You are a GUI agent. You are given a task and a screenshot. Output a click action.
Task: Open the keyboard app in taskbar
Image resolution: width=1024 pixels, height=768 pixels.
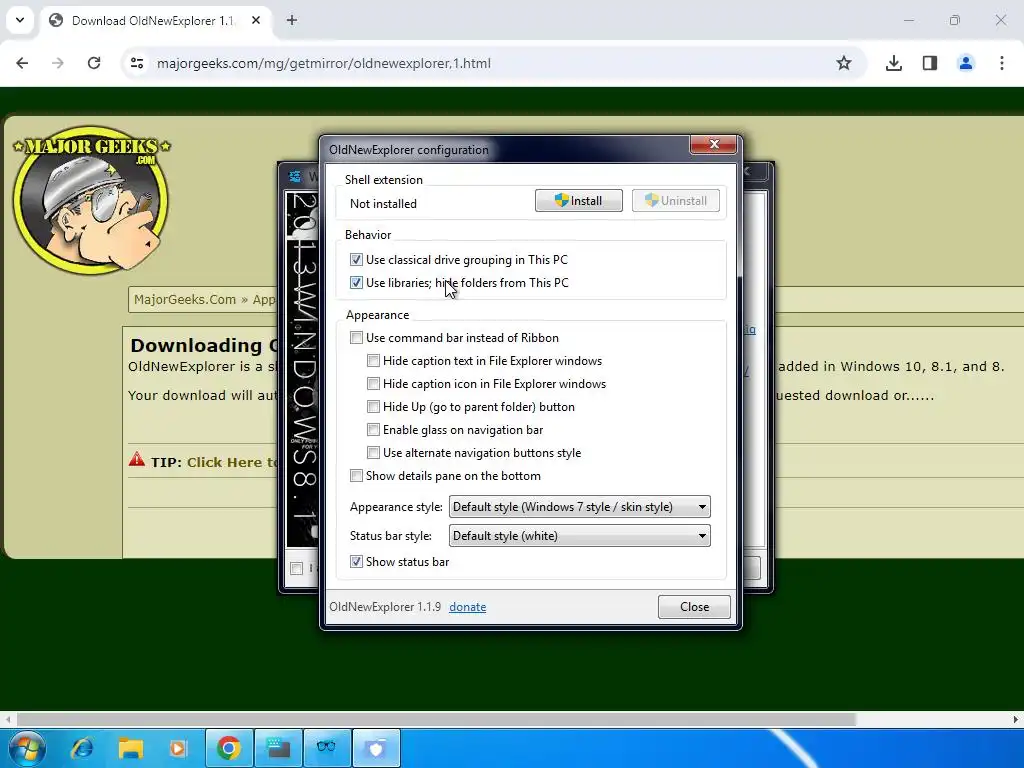278,748
